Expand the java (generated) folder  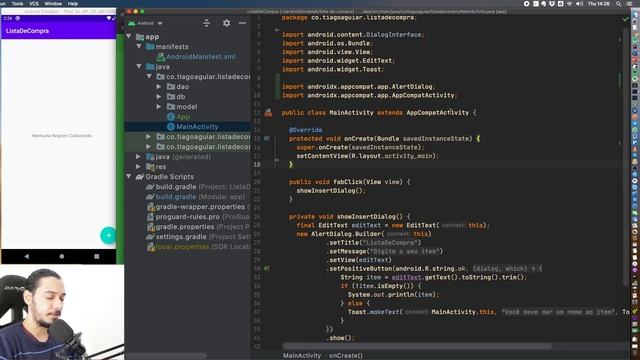139,157
